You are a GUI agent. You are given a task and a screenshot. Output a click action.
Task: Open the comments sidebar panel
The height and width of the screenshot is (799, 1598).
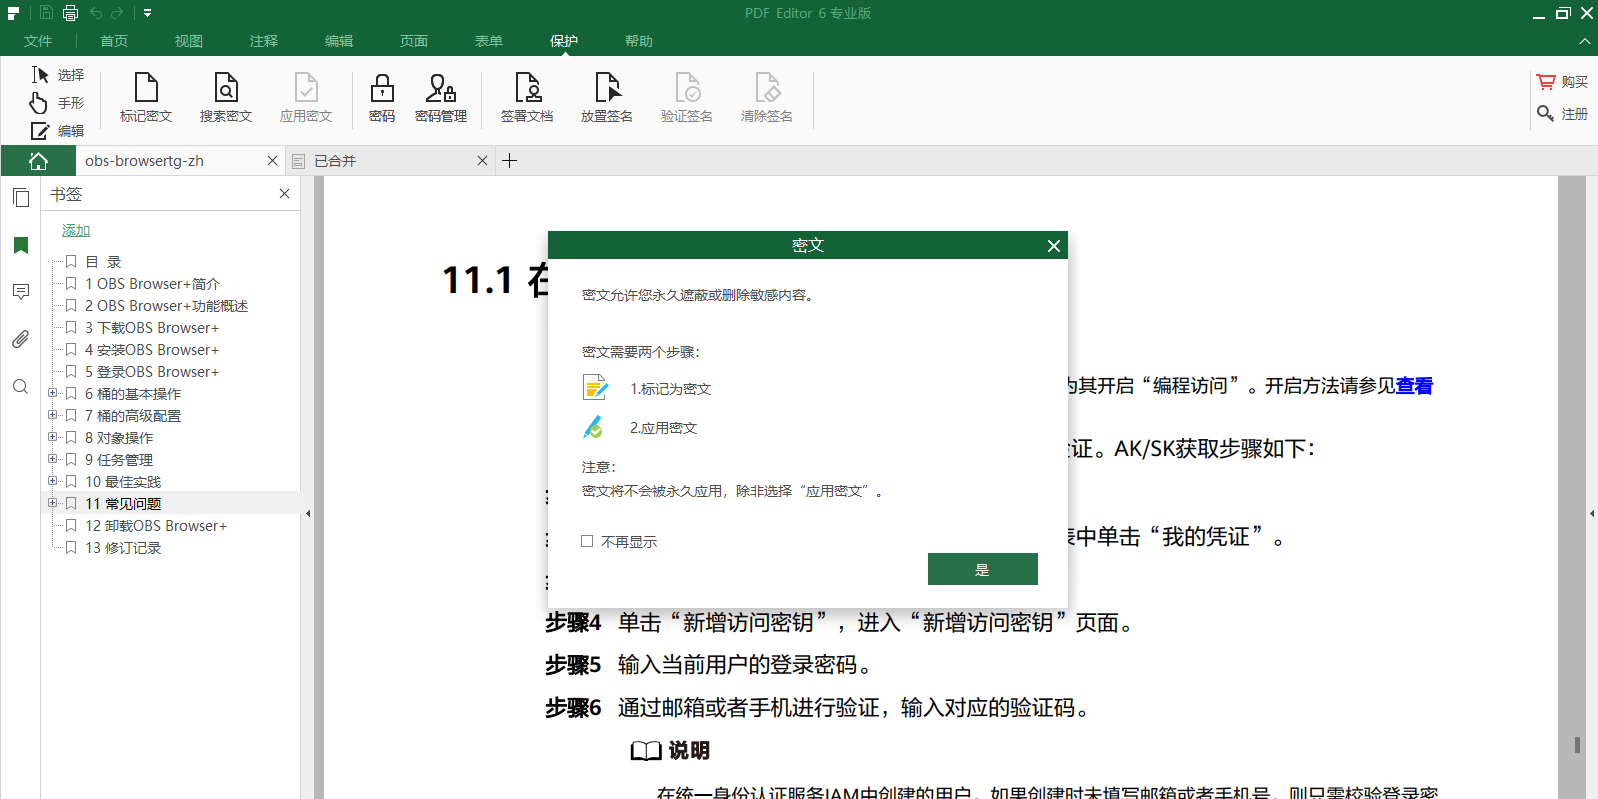pos(21,292)
